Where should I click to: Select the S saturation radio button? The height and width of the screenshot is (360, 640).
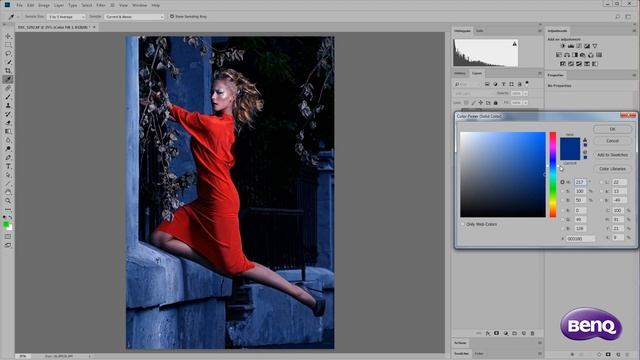[x=562, y=191]
